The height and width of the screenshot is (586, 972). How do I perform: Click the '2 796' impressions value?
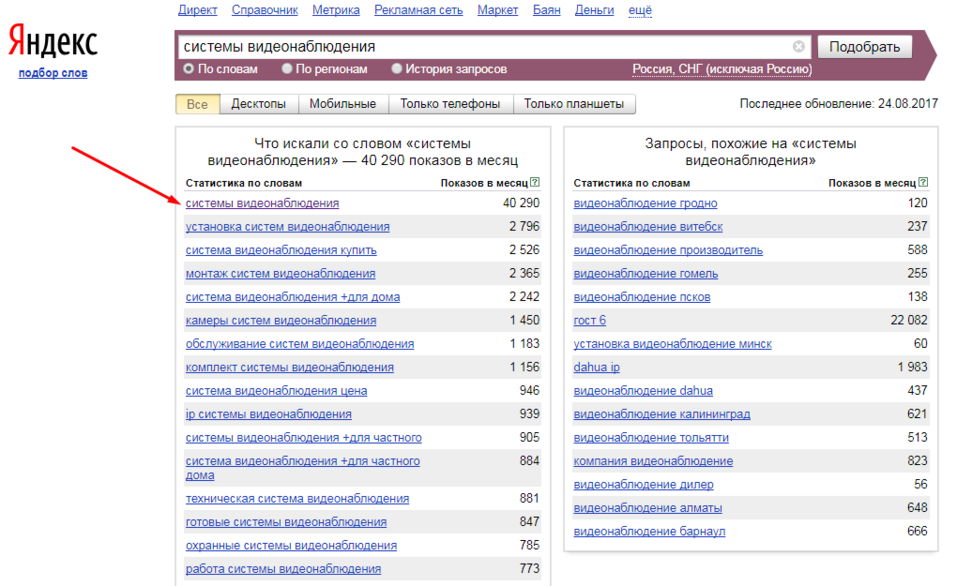tap(524, 227)
